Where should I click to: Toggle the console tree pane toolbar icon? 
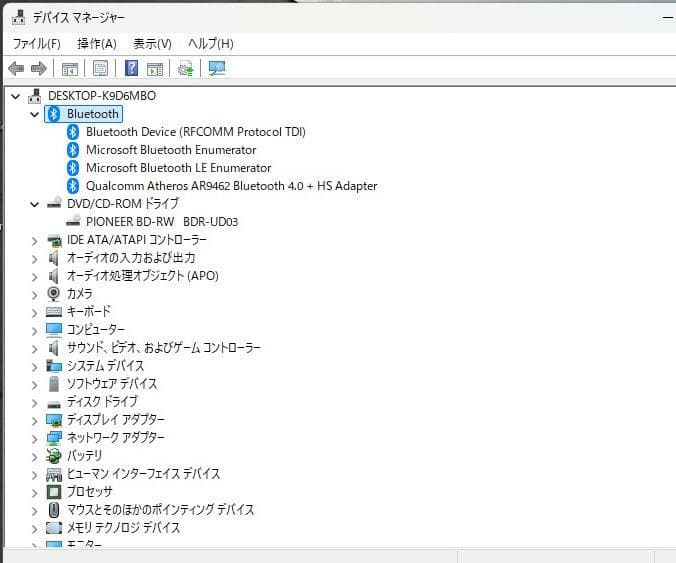[70, 69]
